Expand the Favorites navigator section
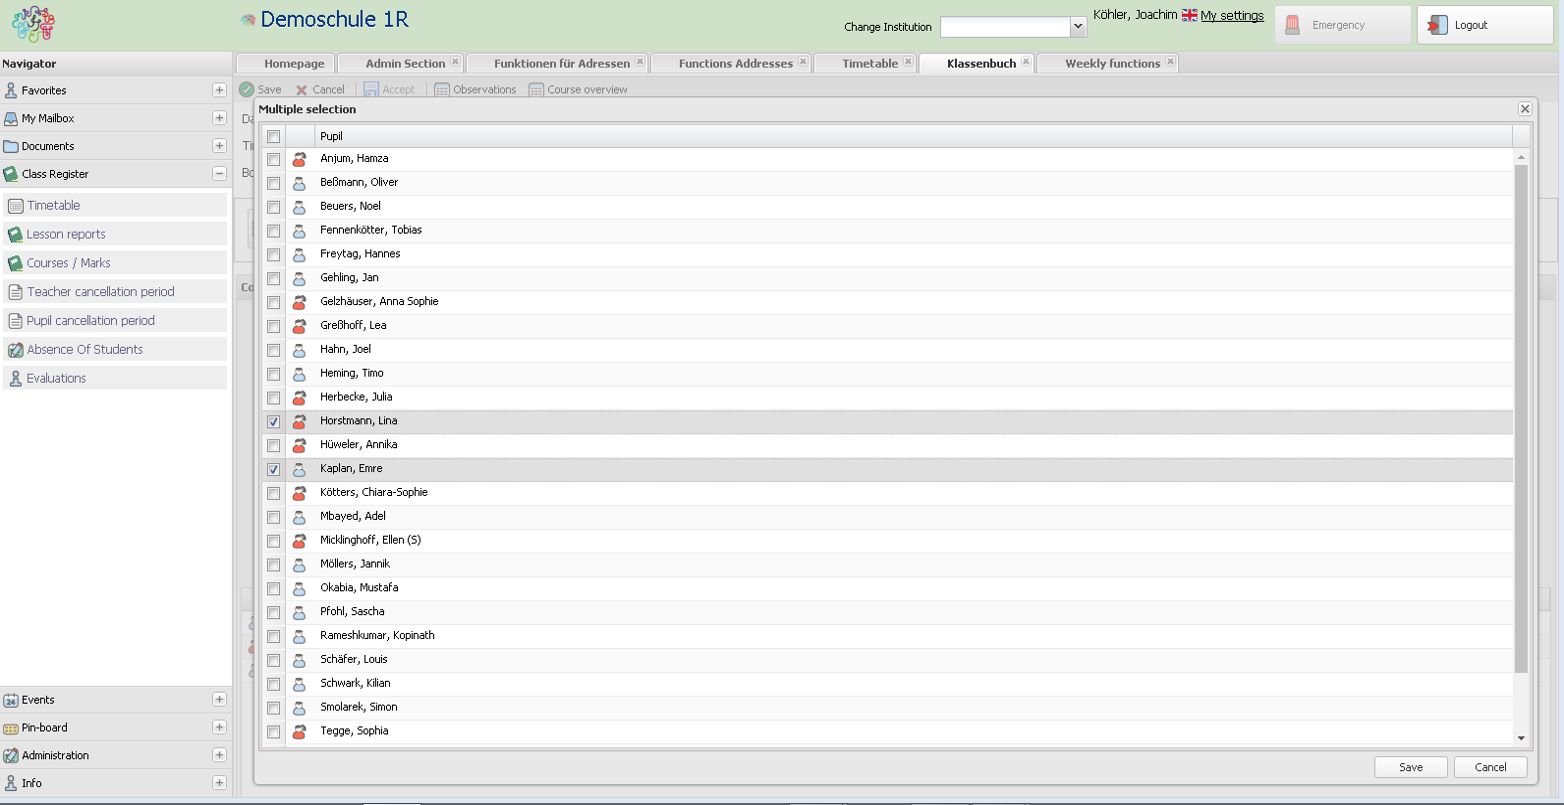Viewport: 1564px width, 805px height. tap(219, 90)
